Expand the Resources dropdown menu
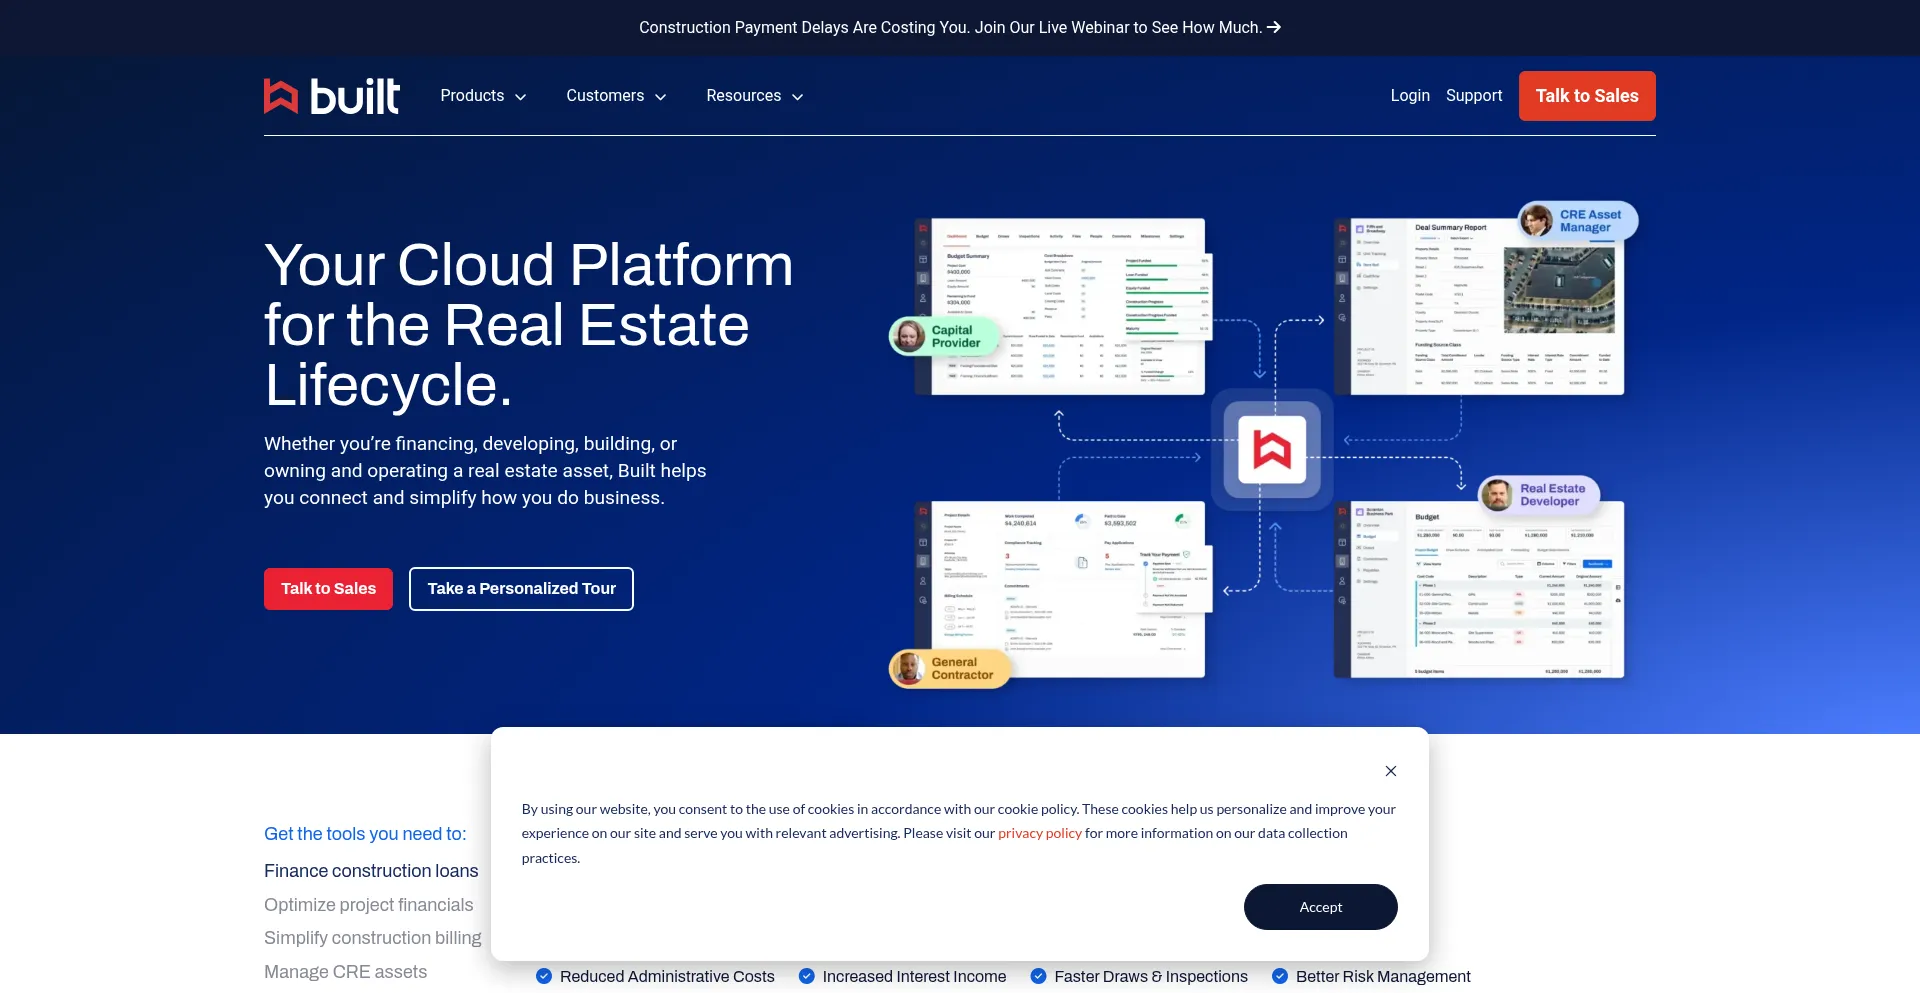The height and width of the screenshot is (993, 1920). [754, 96]
